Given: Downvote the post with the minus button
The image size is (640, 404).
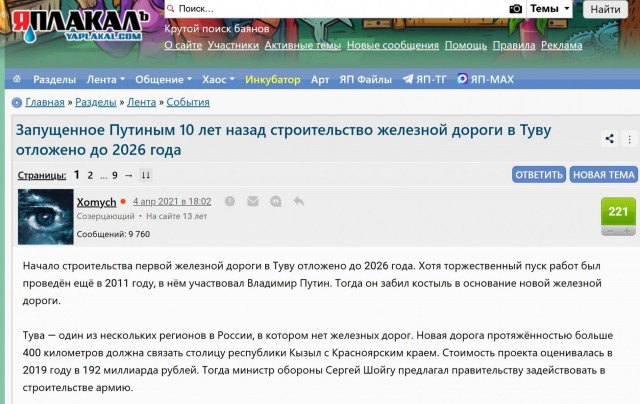Looking at the screenshot, I should click(x=610, y=231).
